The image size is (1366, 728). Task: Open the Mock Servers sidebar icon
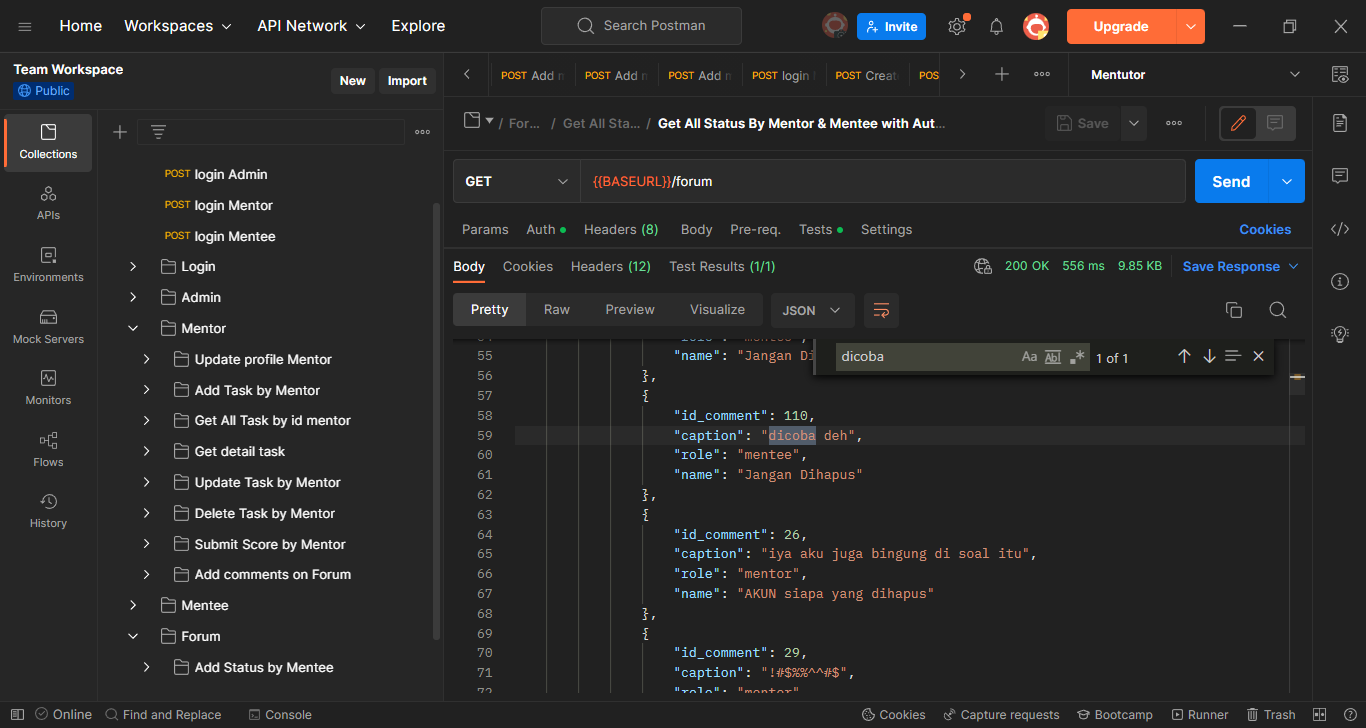[48, 327]
